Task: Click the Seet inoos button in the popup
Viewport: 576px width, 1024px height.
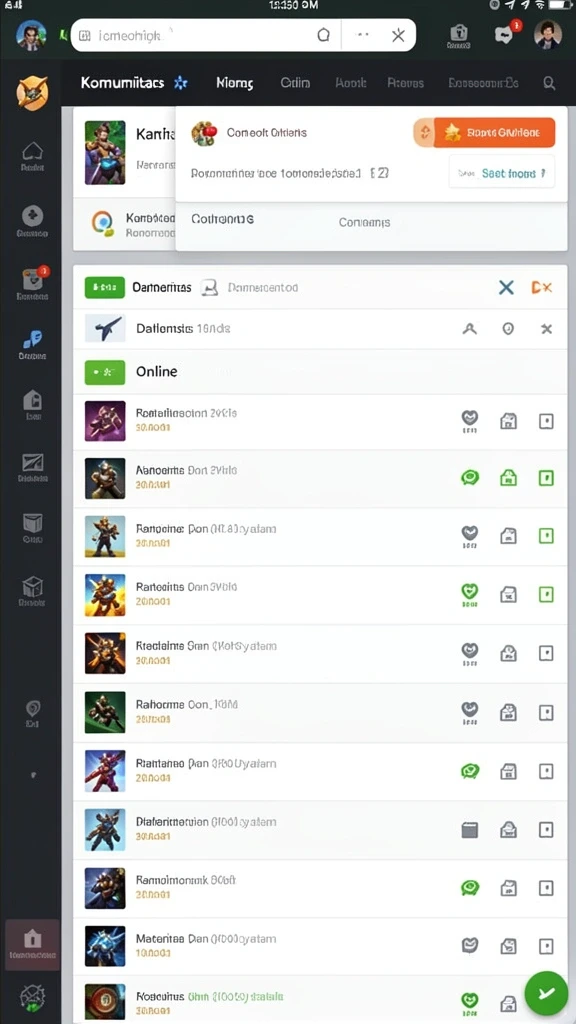Action: coord(502,173)
